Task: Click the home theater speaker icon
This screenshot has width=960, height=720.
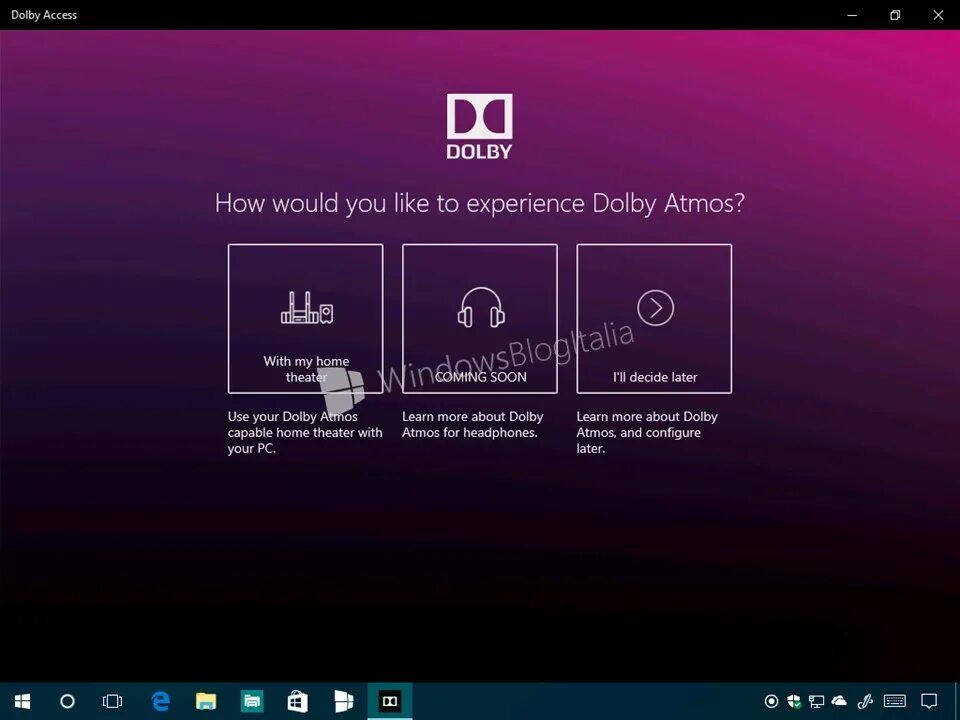Action: tap(307, 307)
